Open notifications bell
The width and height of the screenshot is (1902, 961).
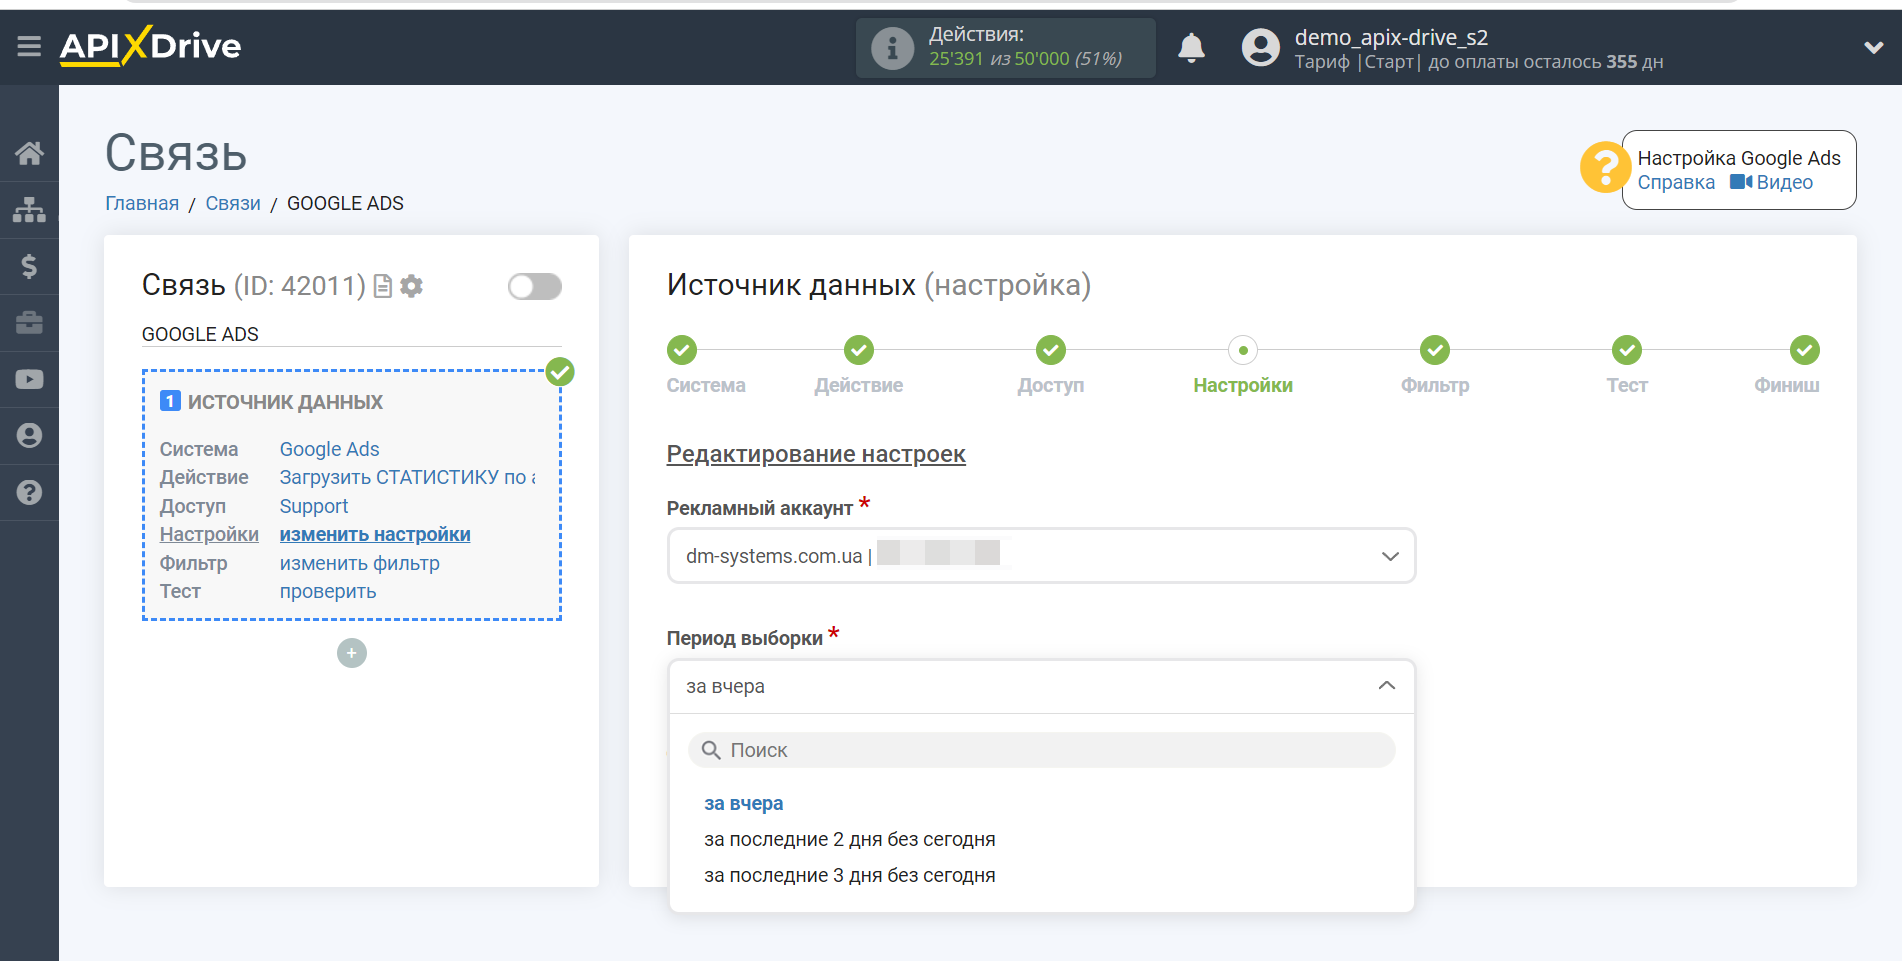pos(1191,47)
